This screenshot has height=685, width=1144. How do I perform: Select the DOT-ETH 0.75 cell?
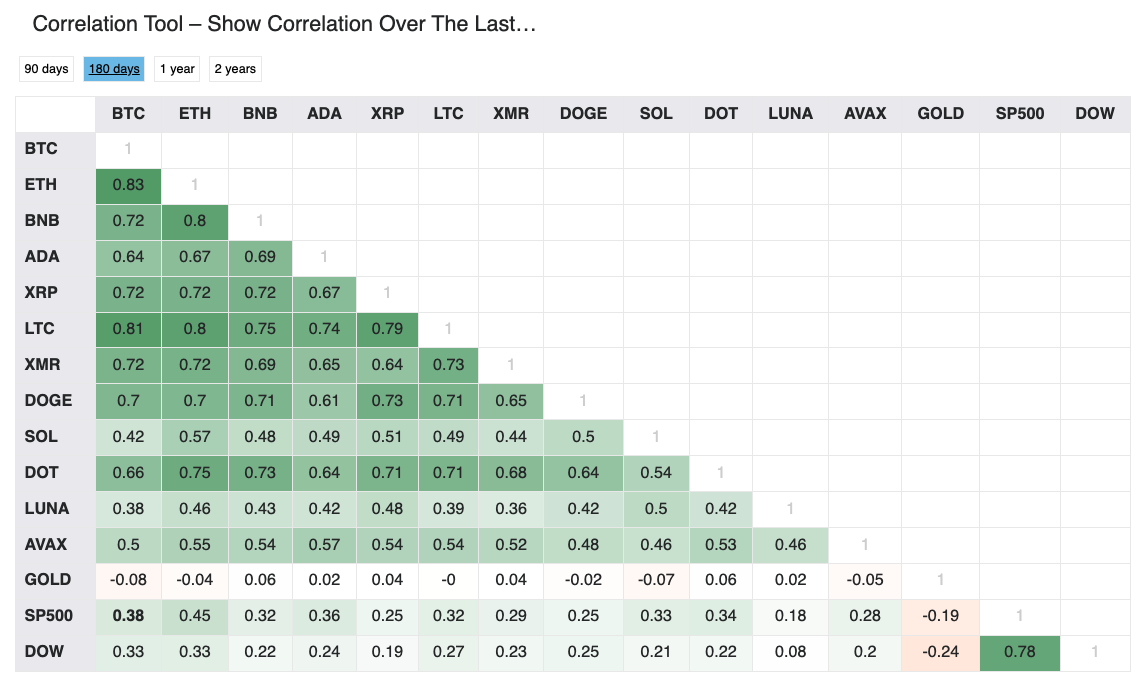tap(195, 473)
